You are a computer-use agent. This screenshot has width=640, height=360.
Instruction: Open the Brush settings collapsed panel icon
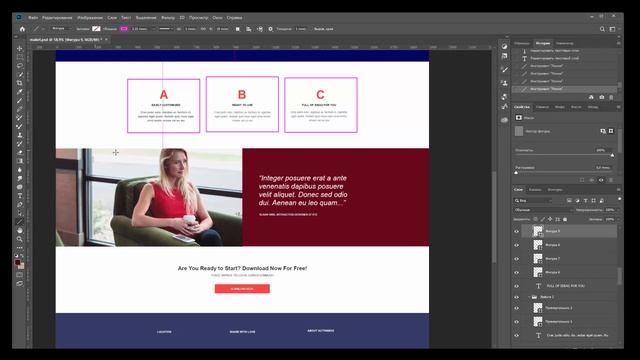[504, 70]
